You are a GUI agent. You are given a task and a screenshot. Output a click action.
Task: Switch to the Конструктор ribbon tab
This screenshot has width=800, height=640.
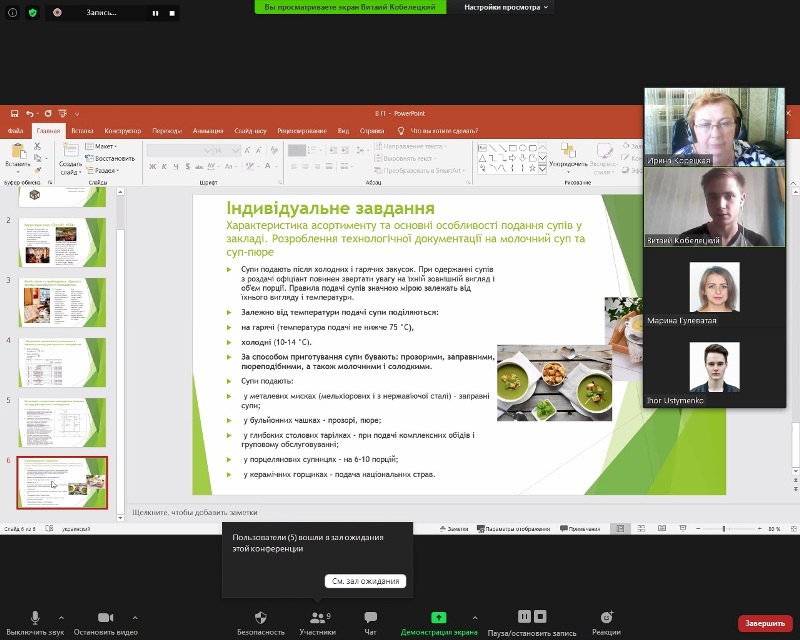123,131
